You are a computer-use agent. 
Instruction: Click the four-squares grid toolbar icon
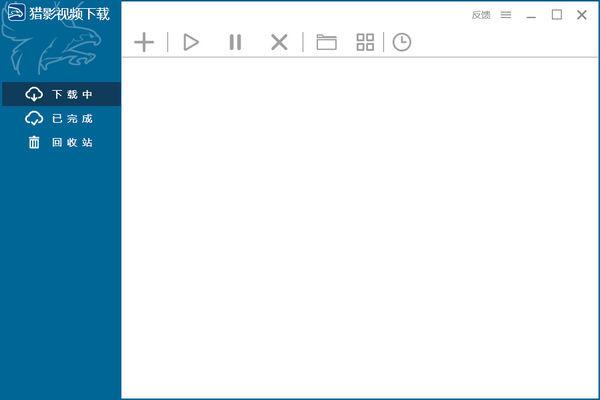tap(365, 42)
